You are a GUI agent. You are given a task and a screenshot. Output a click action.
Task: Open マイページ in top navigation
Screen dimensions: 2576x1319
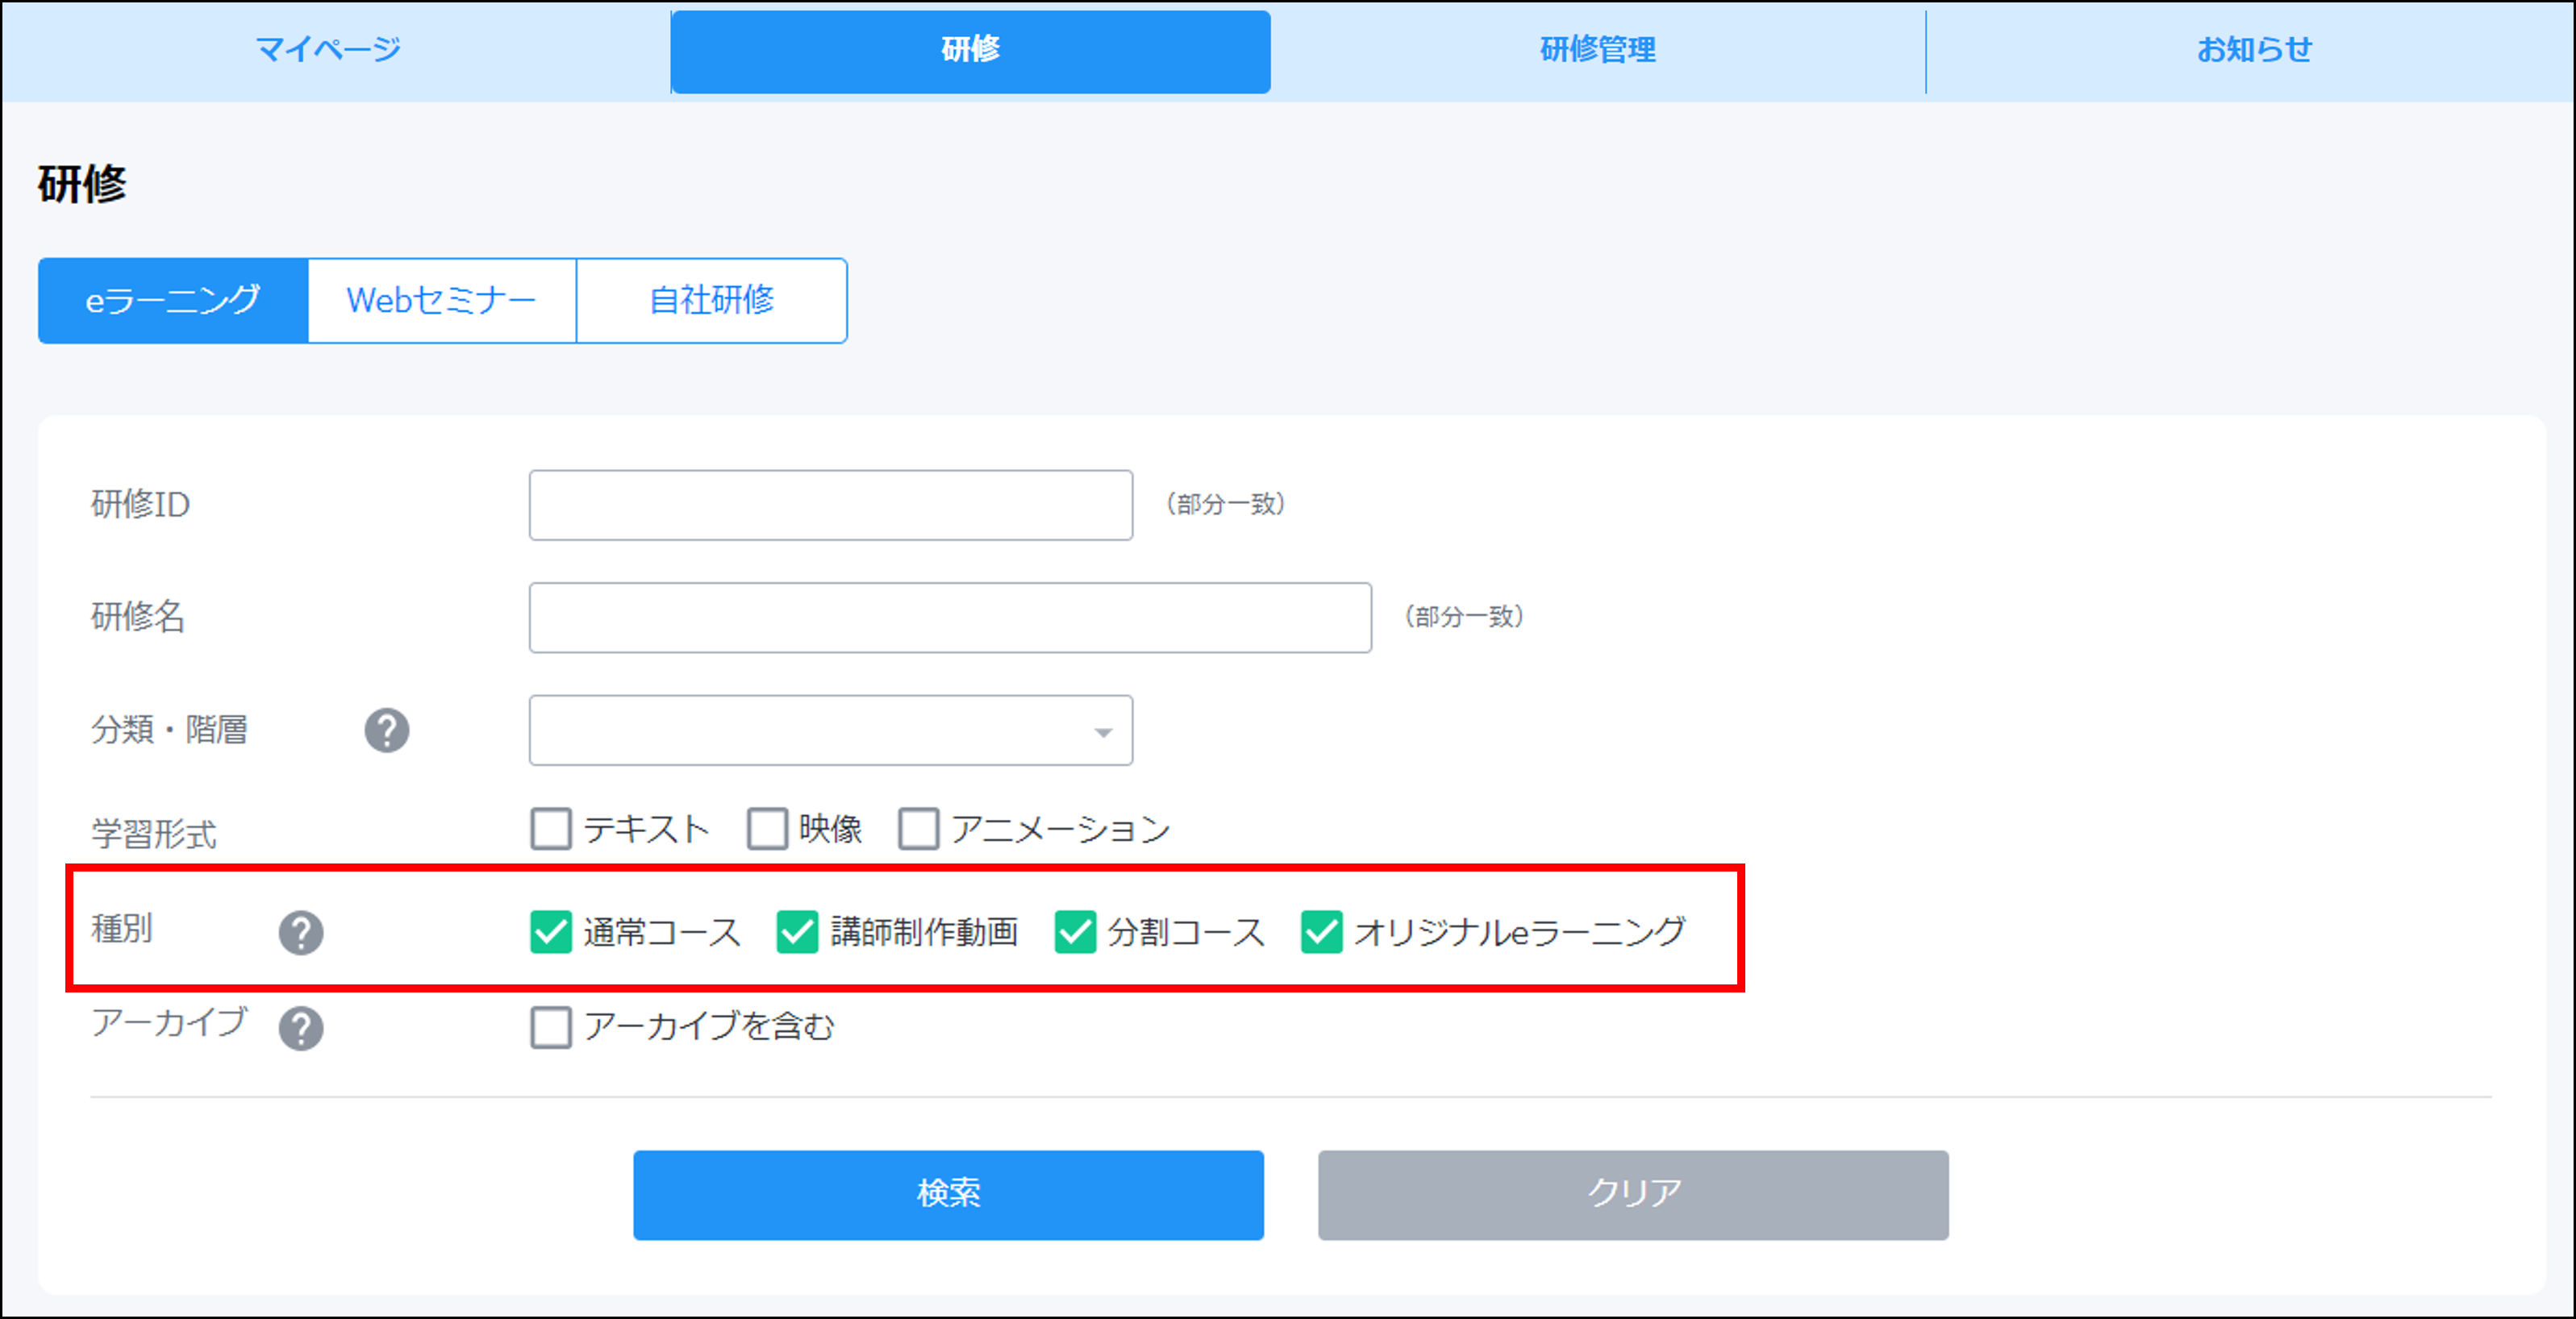point(328,49)
